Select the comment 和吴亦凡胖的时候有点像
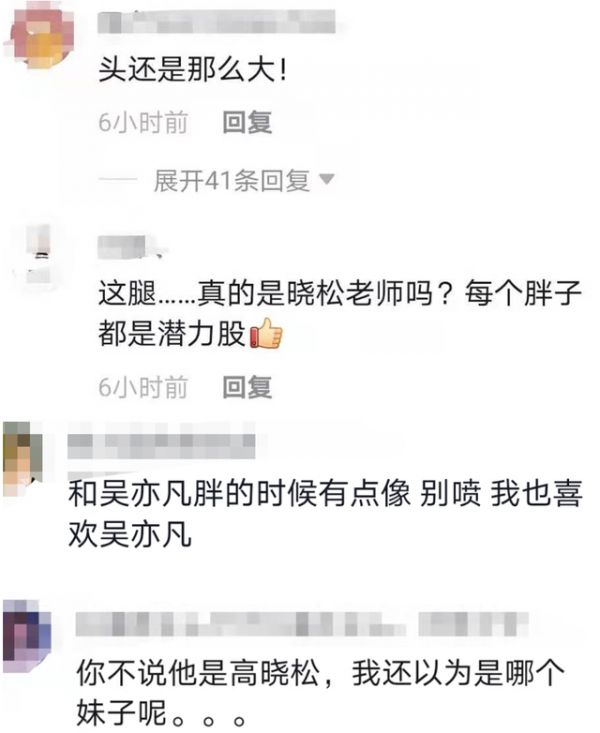The width and height of the screenshot is (600, 733). click(325, 513)
